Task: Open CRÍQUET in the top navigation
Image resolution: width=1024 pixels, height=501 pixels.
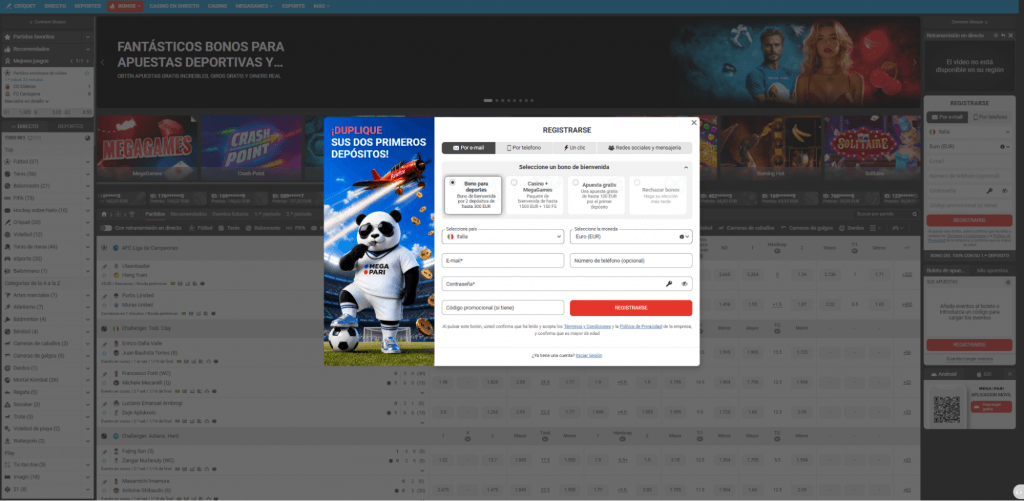Action: [22, 6]
